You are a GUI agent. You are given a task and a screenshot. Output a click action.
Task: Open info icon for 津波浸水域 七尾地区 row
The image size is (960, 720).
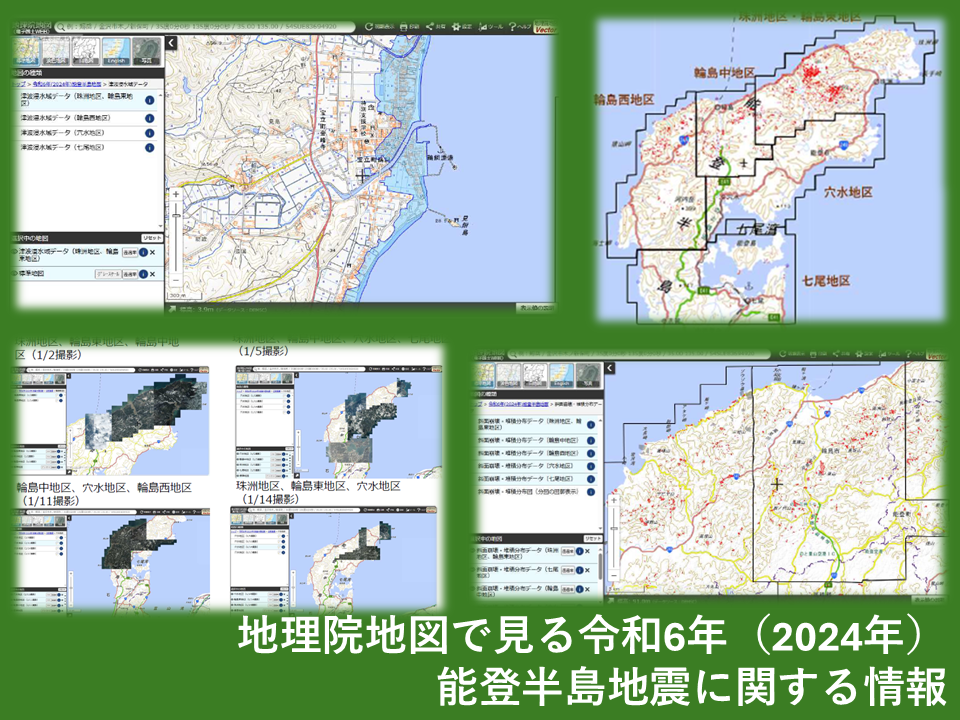pyautogui.click(x=149, y=148)
